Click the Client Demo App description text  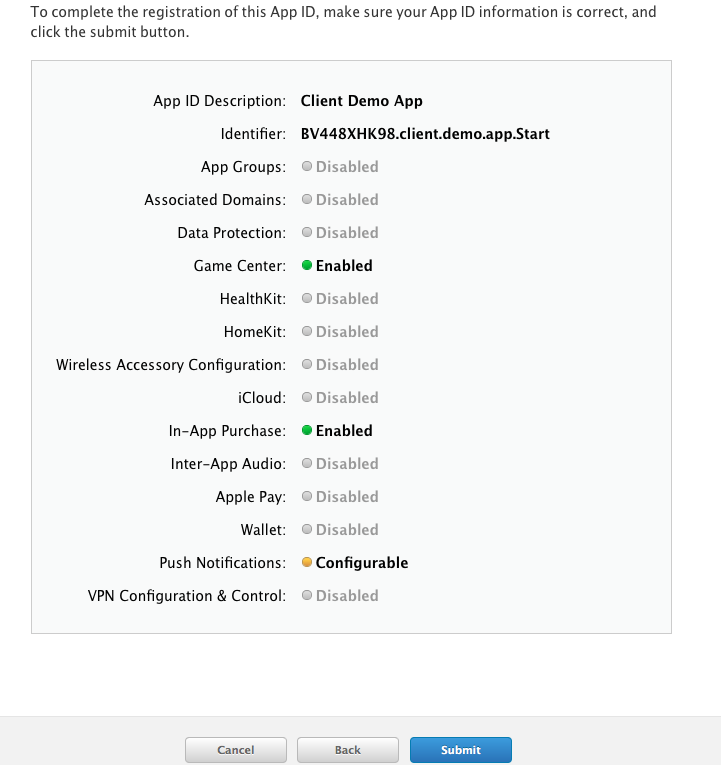point(361,101)
